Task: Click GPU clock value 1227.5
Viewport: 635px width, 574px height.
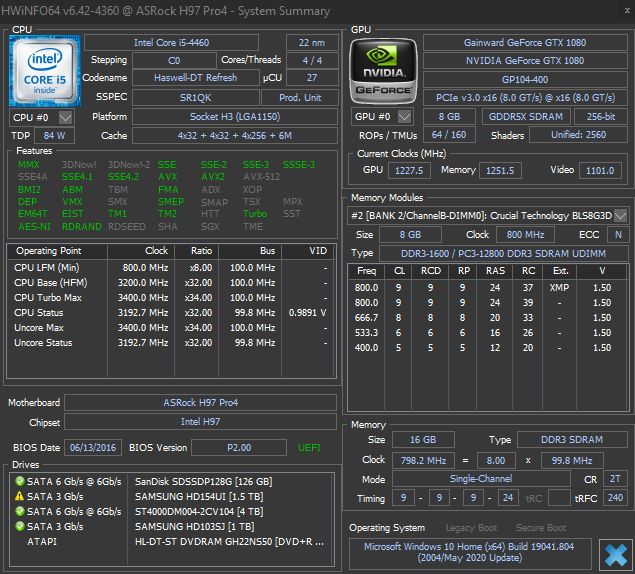Action: coord(409,171)
